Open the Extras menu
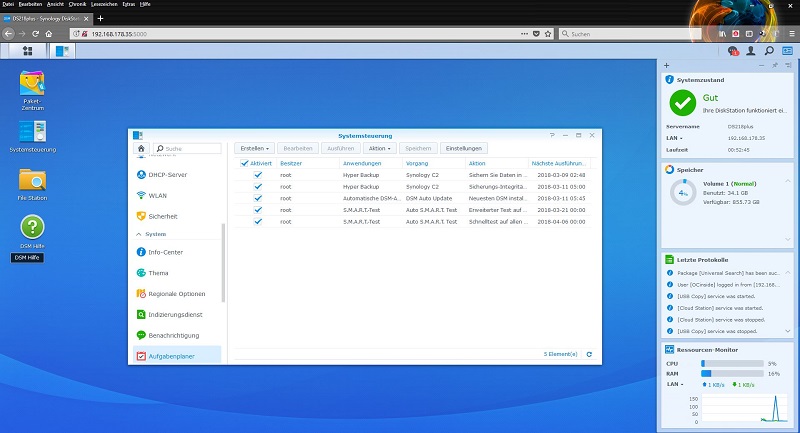This screenshot has width=800, height=433. (129, 4)
